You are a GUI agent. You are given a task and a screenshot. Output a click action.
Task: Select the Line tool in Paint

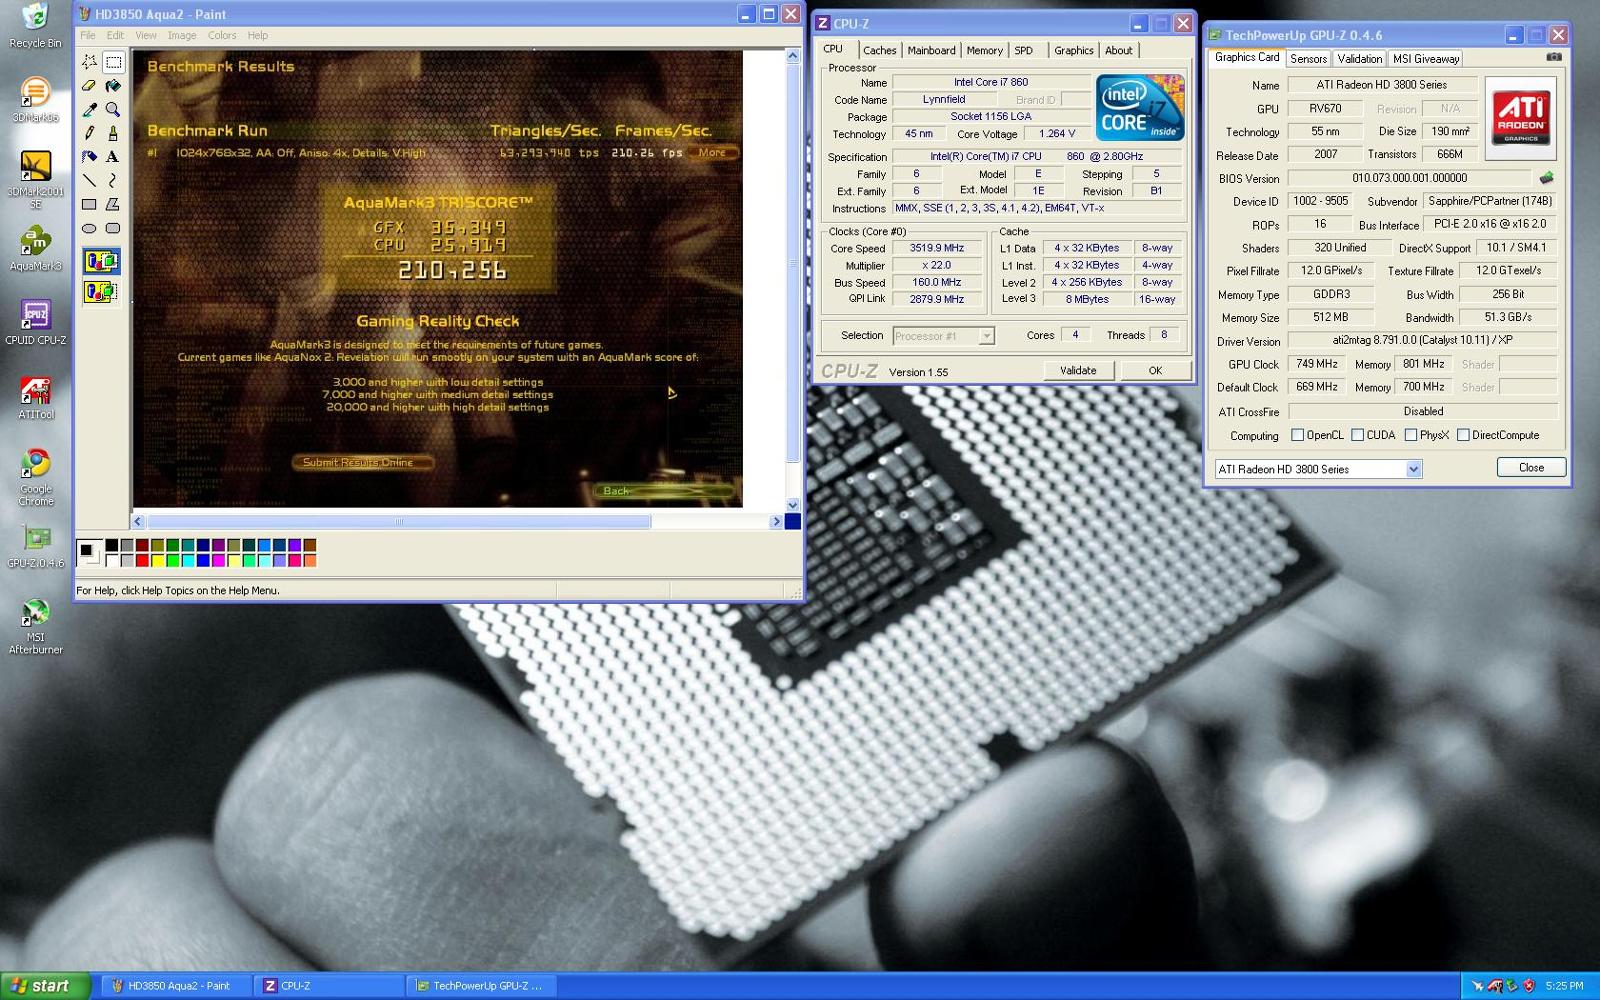(x=89, y=181)
